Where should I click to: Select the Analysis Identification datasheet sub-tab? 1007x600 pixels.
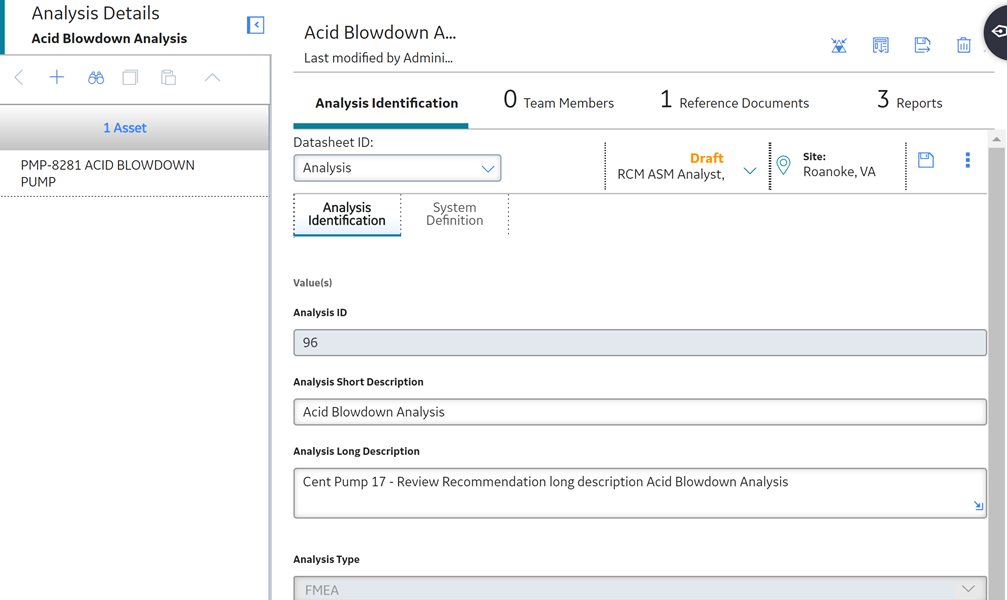click(347, 214)
